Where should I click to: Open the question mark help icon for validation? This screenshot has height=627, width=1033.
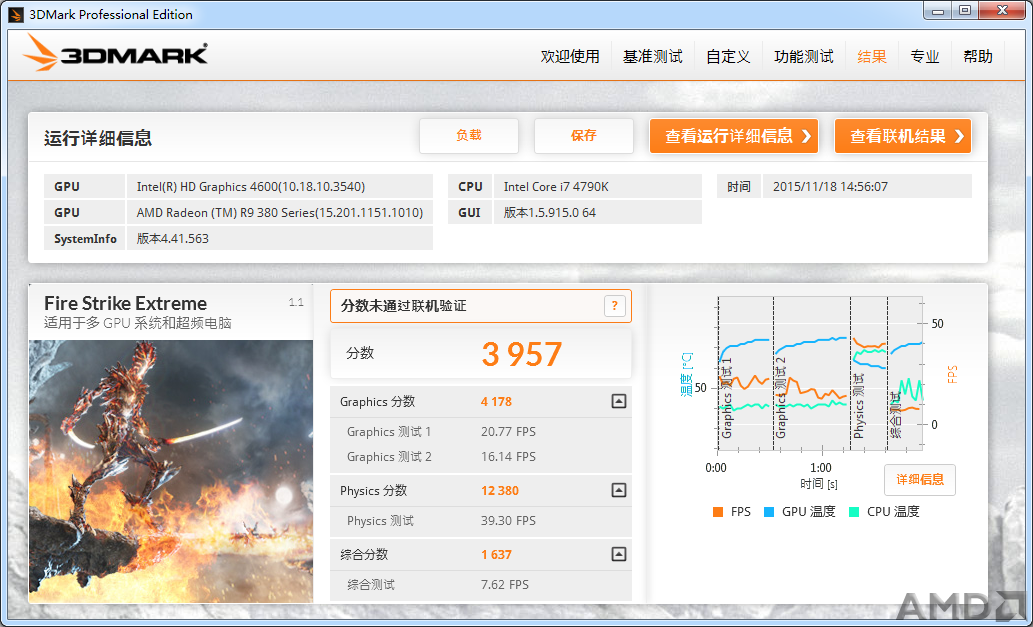tap(614, 306)
